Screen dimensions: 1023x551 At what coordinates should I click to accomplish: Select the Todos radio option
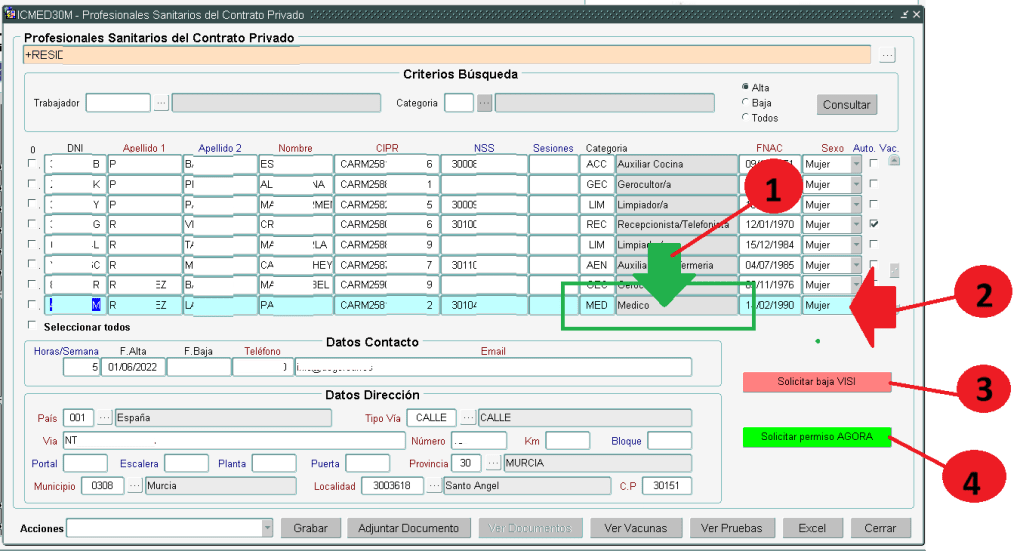[x=745, y=117]
